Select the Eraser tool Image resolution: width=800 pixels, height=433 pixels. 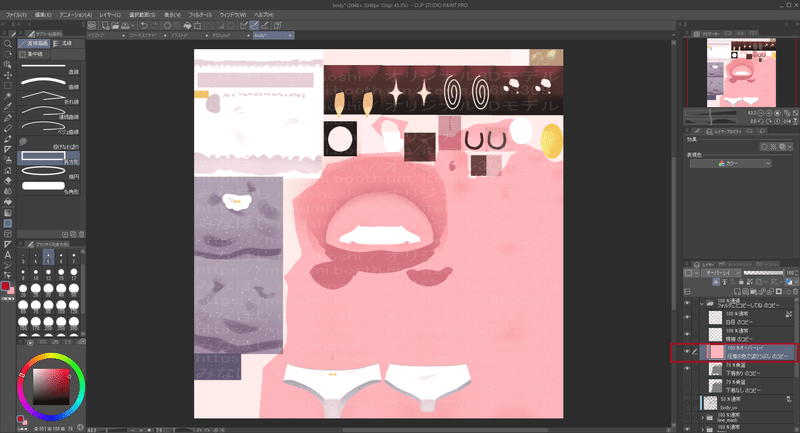[8, 181]
